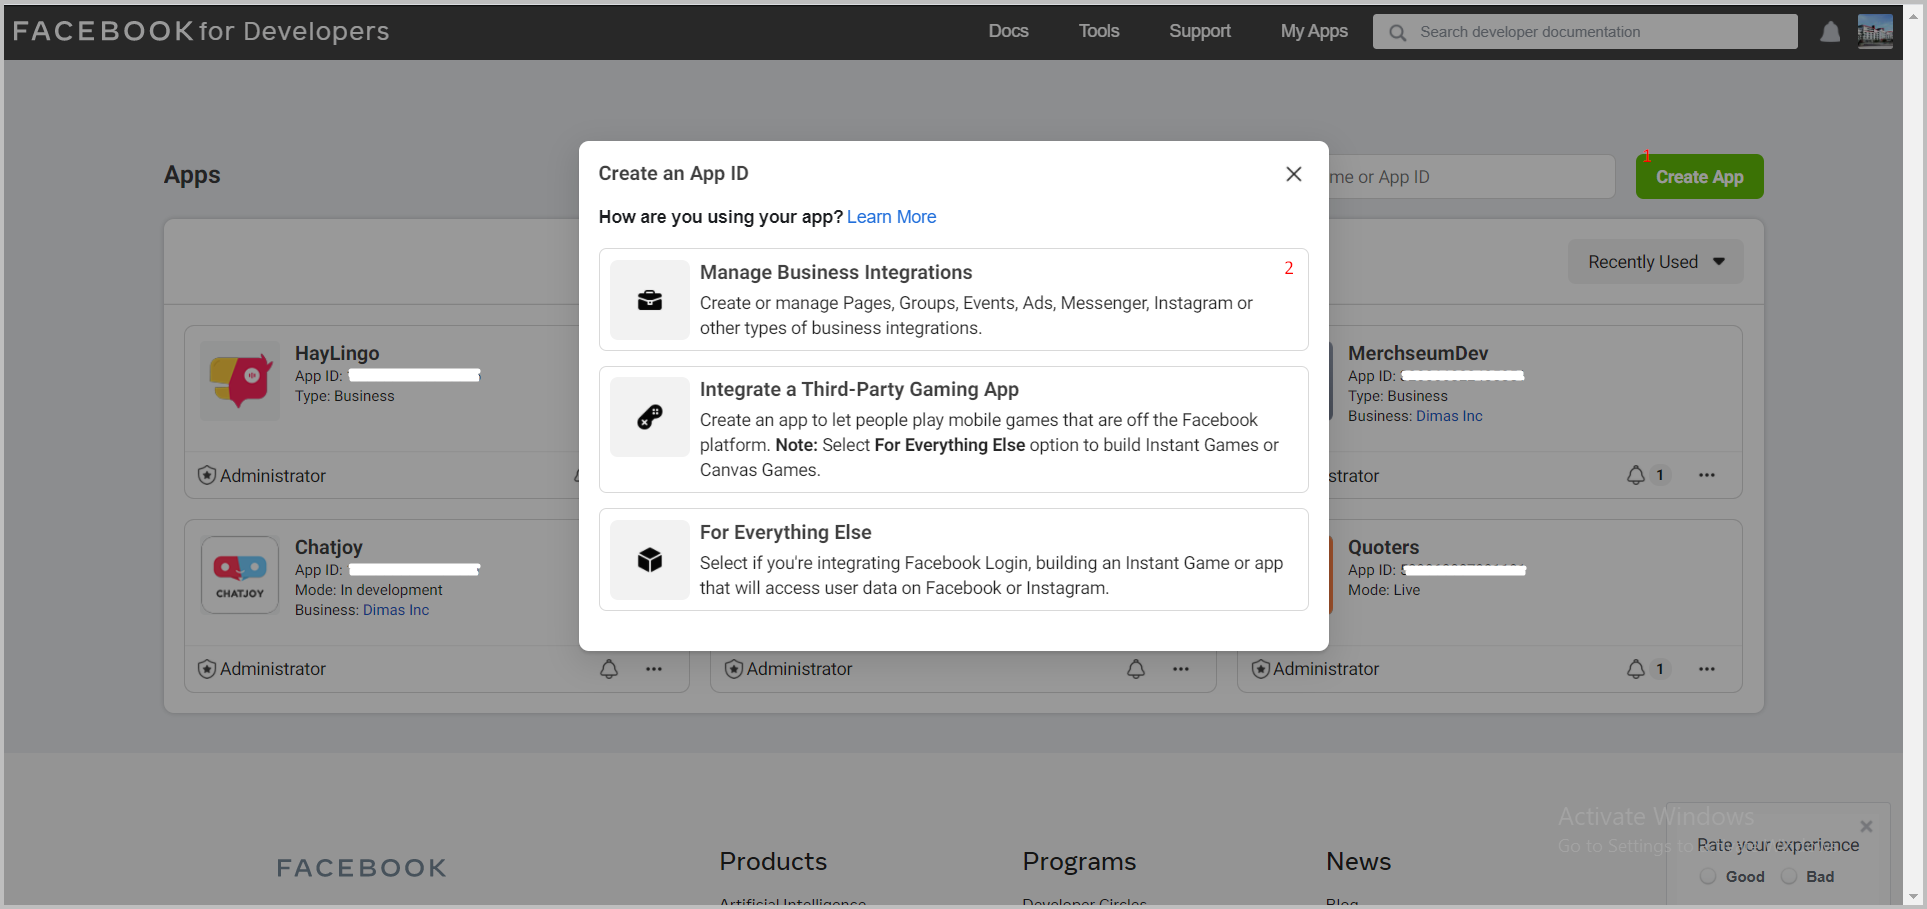Click the Facebook for Developers logo
Screen dimensions: 1927x909
click(201, 31)
